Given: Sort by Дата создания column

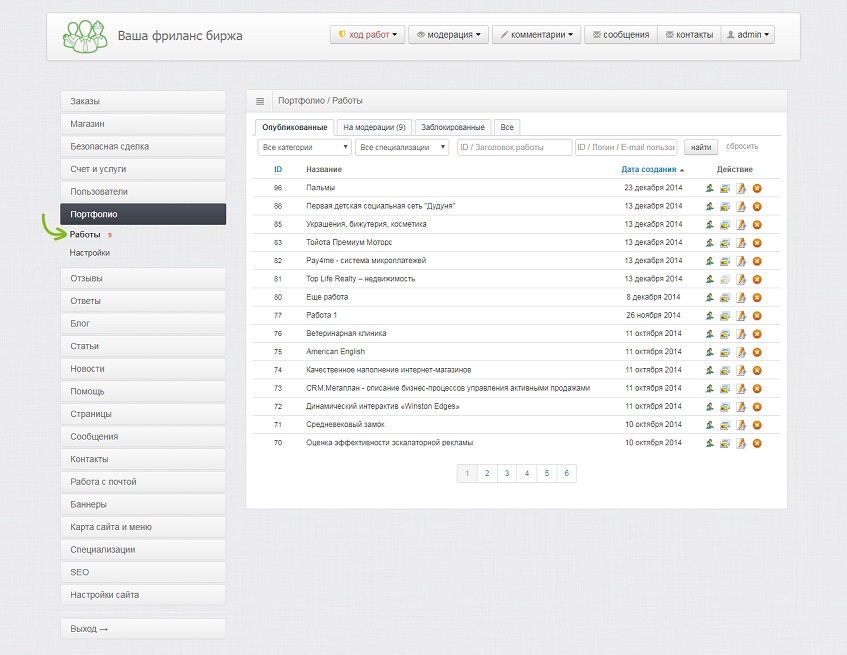Looking at the screenshot, I should [649, 169].
